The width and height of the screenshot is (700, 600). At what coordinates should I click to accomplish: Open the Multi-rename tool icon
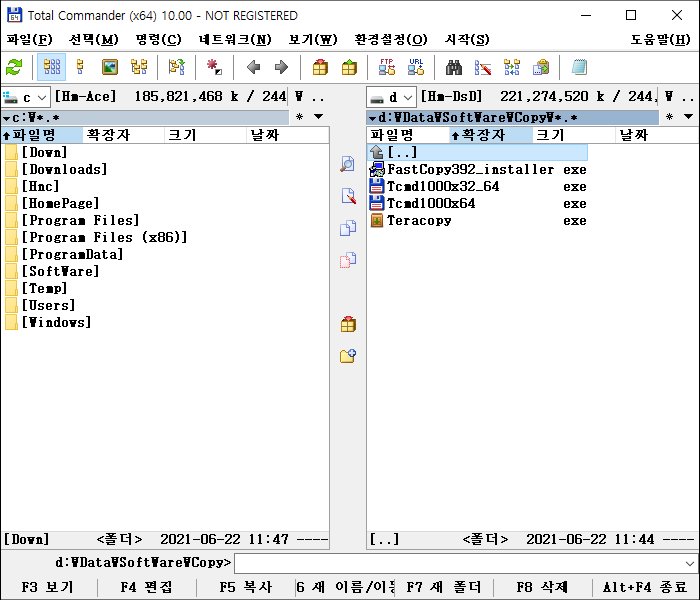pos(483,67)
